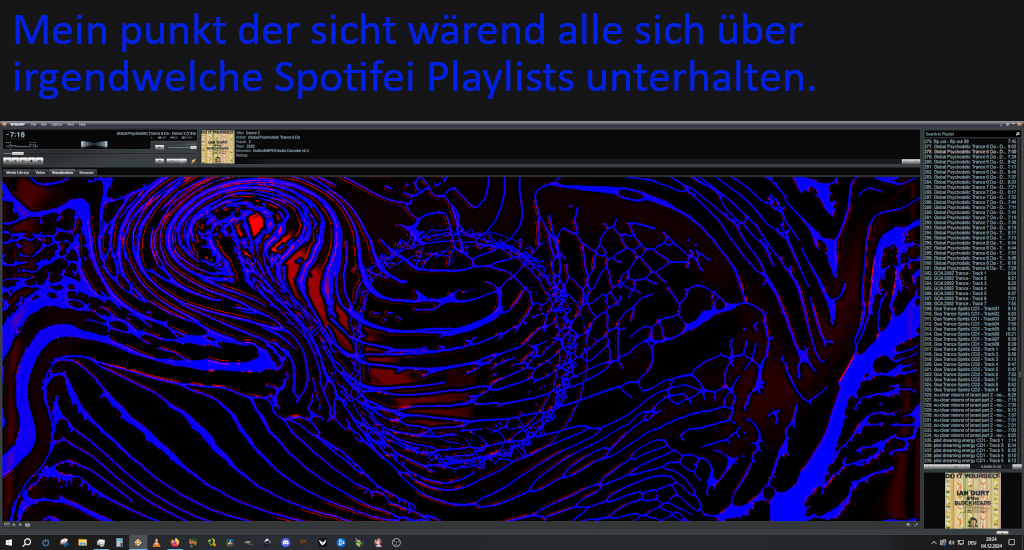Screen dimensions: 1024x550
Task: Click the Search in Playlist field
Action: click(x=960, y=133)
